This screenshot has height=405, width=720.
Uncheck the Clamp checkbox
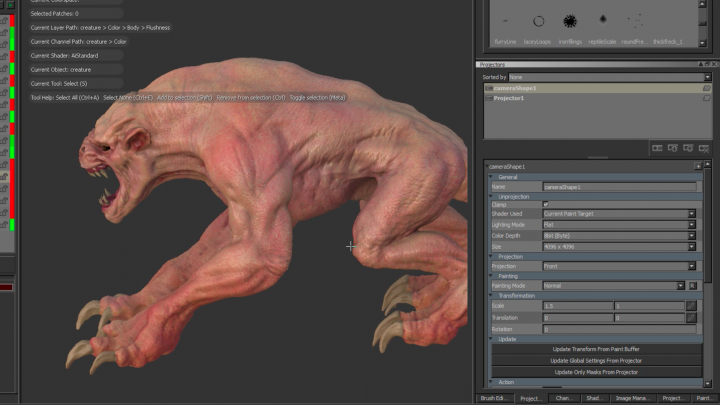(x=546, y=204)
